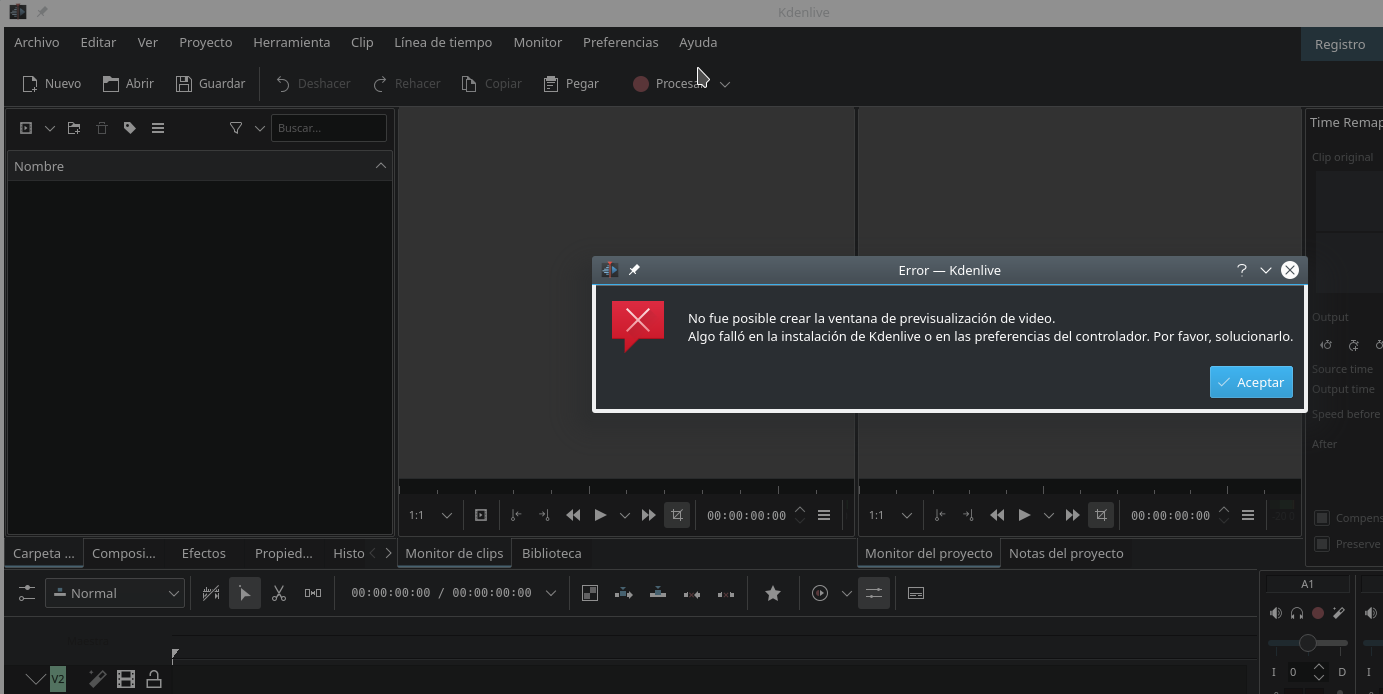
Task: Open the preview render options dropdown arrow
Action: tap(846, 593)
